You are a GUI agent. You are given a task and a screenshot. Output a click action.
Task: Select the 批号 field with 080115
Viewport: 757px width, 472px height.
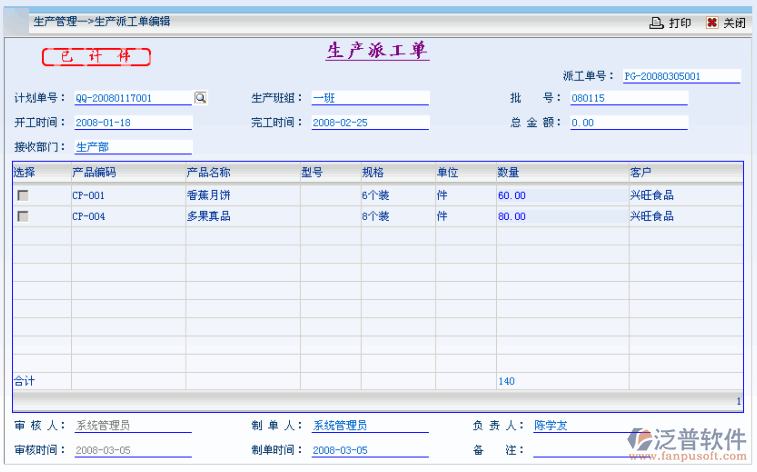click(x=628, y=98)
